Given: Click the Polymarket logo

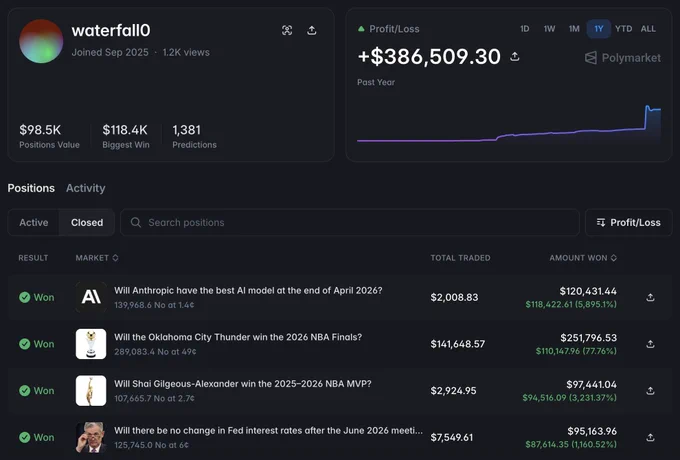Looking at the screenshot, I should pos(623,58).
